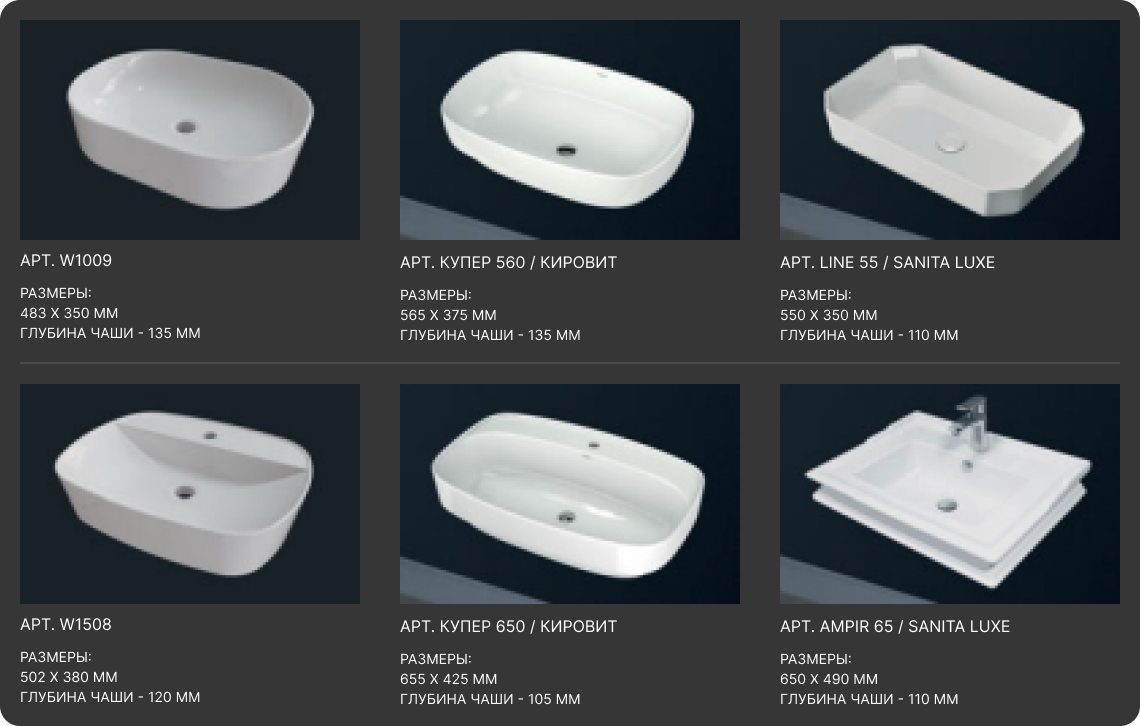Click the АРТ. КУПЕР 560 / КИРОВИТ title

[508, 262]
